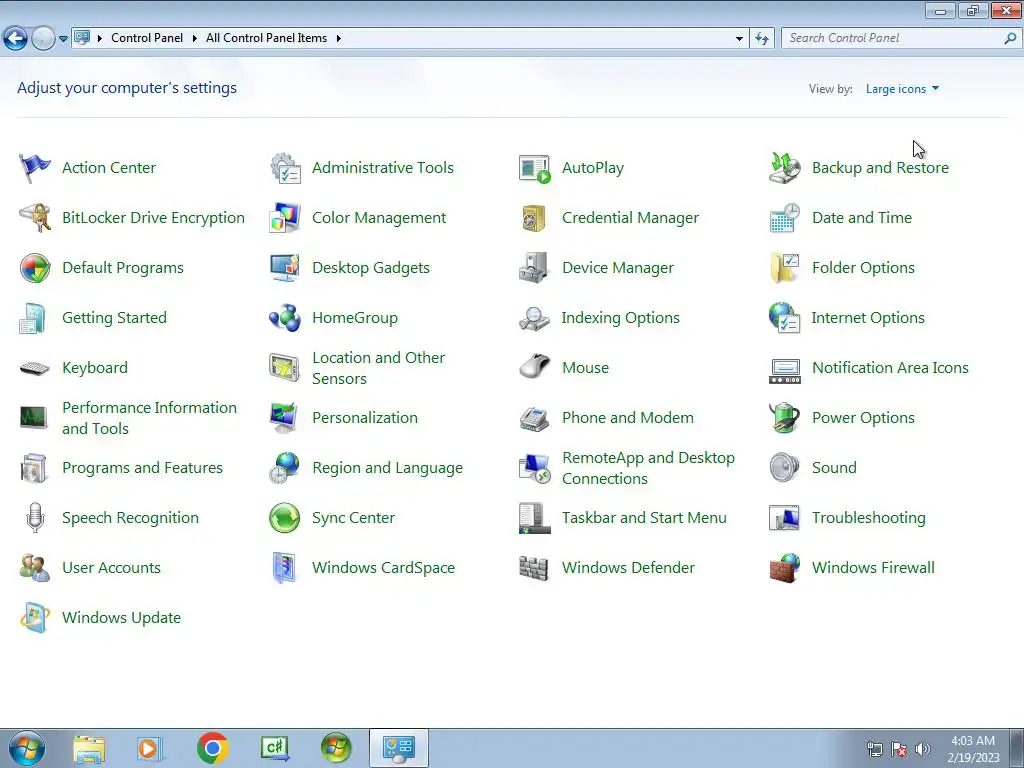Viewport: 1024px width, 768px height.
Task: Go back with the Back arrow button
Action: click(15, 39)
